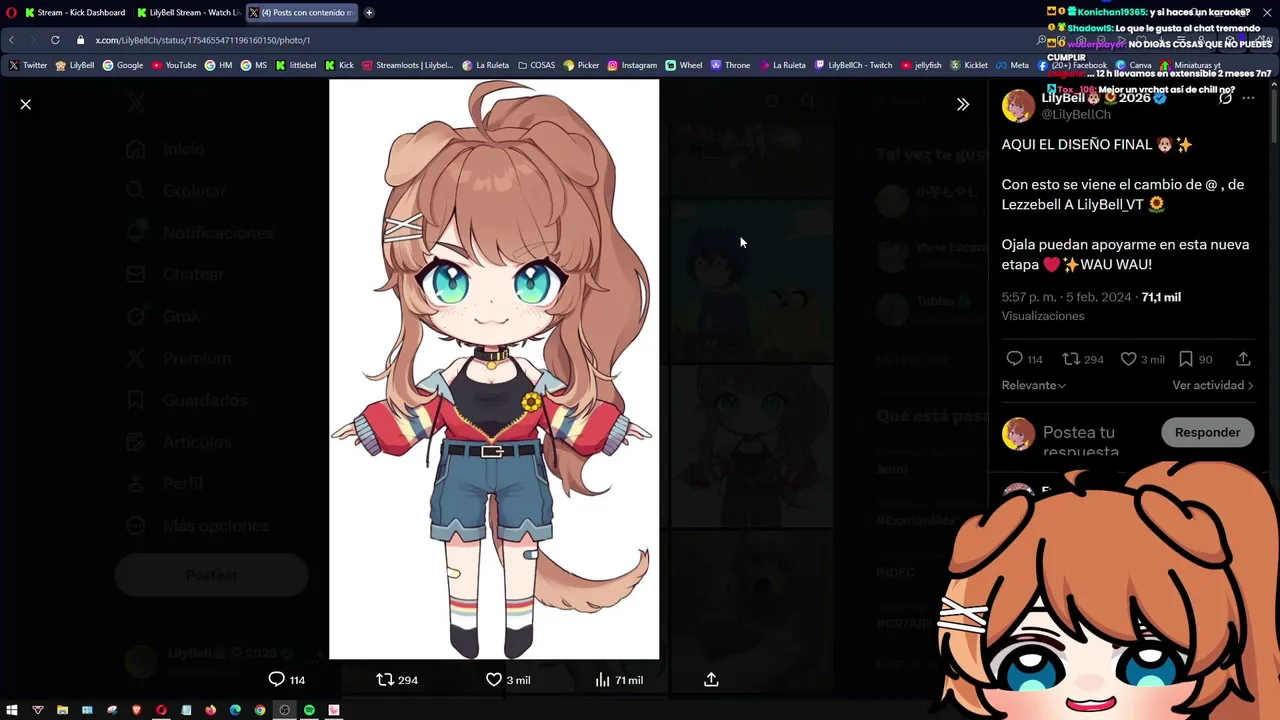This screenshot has height=720, width=1280.
Task: Share post using sidebar share icon
Action: click(x=1243, y=359)
